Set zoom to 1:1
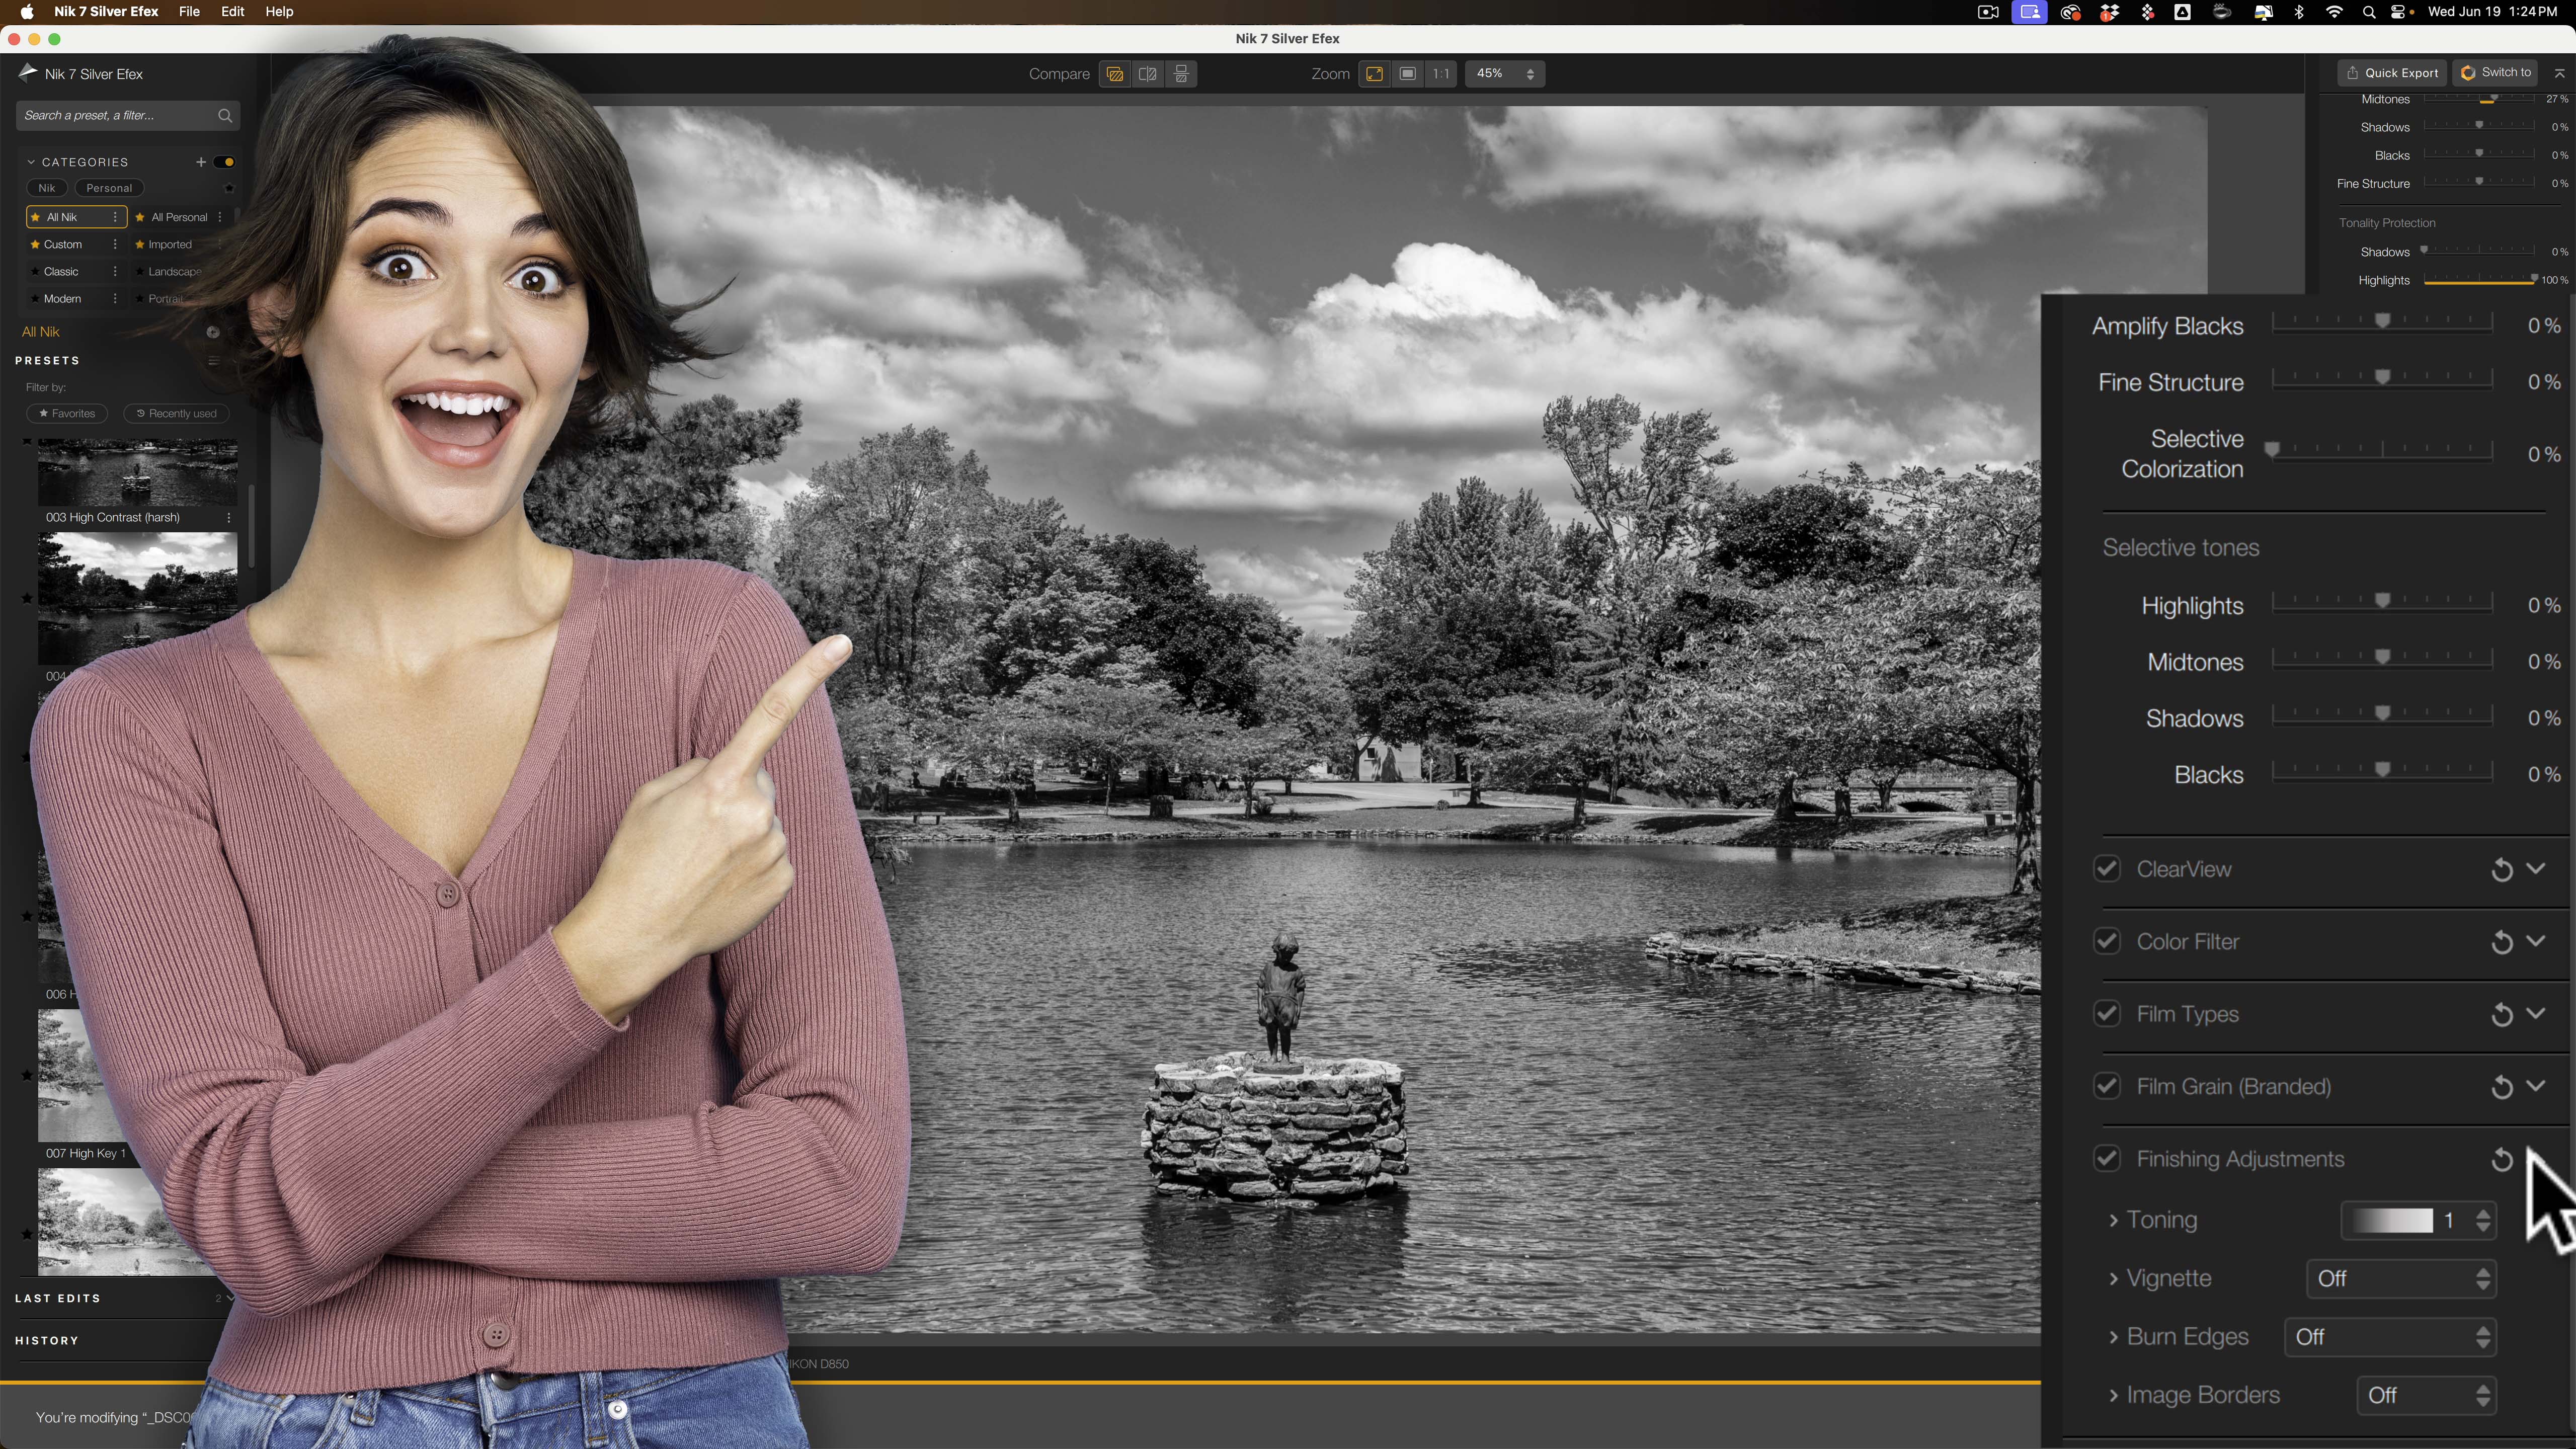Screen dimensions: 2576x1449 [1440, 74]
